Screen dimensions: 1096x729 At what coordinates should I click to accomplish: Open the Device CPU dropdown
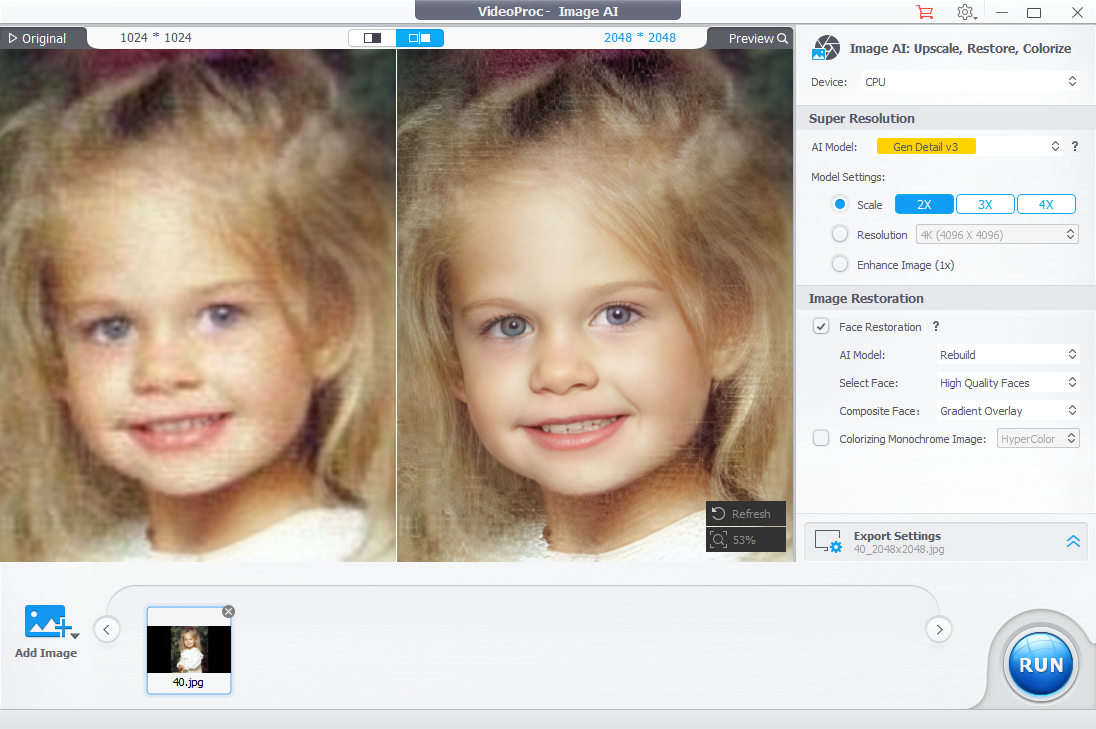970,82
